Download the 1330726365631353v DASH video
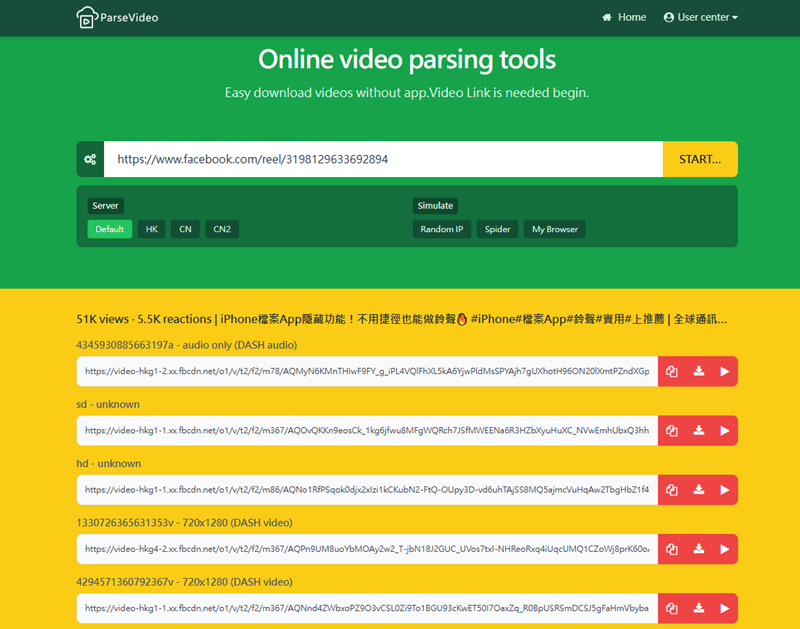This screenshot has height=629, width=800. [698, 549]
